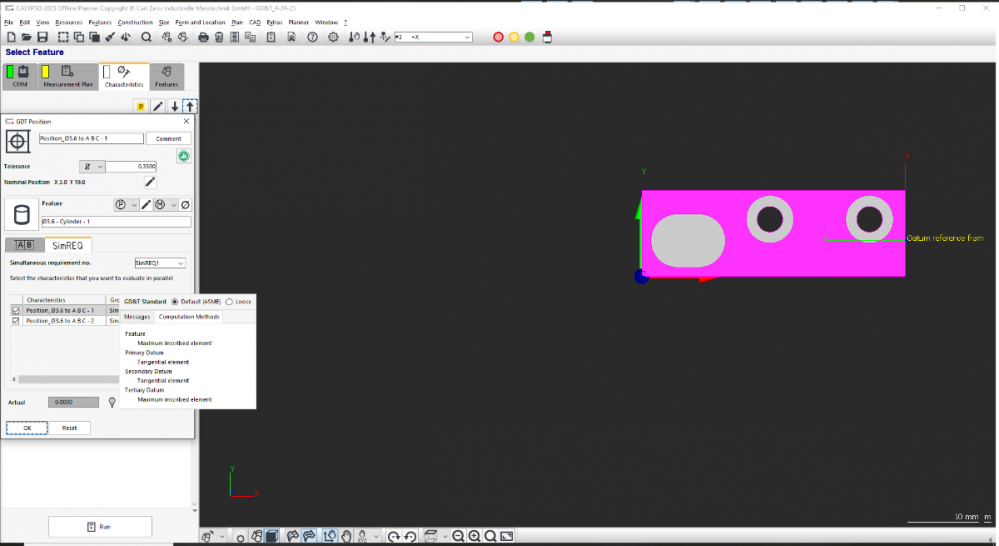Open the SimREQ1 requirement number dropdown

click(x=160, y=263)
